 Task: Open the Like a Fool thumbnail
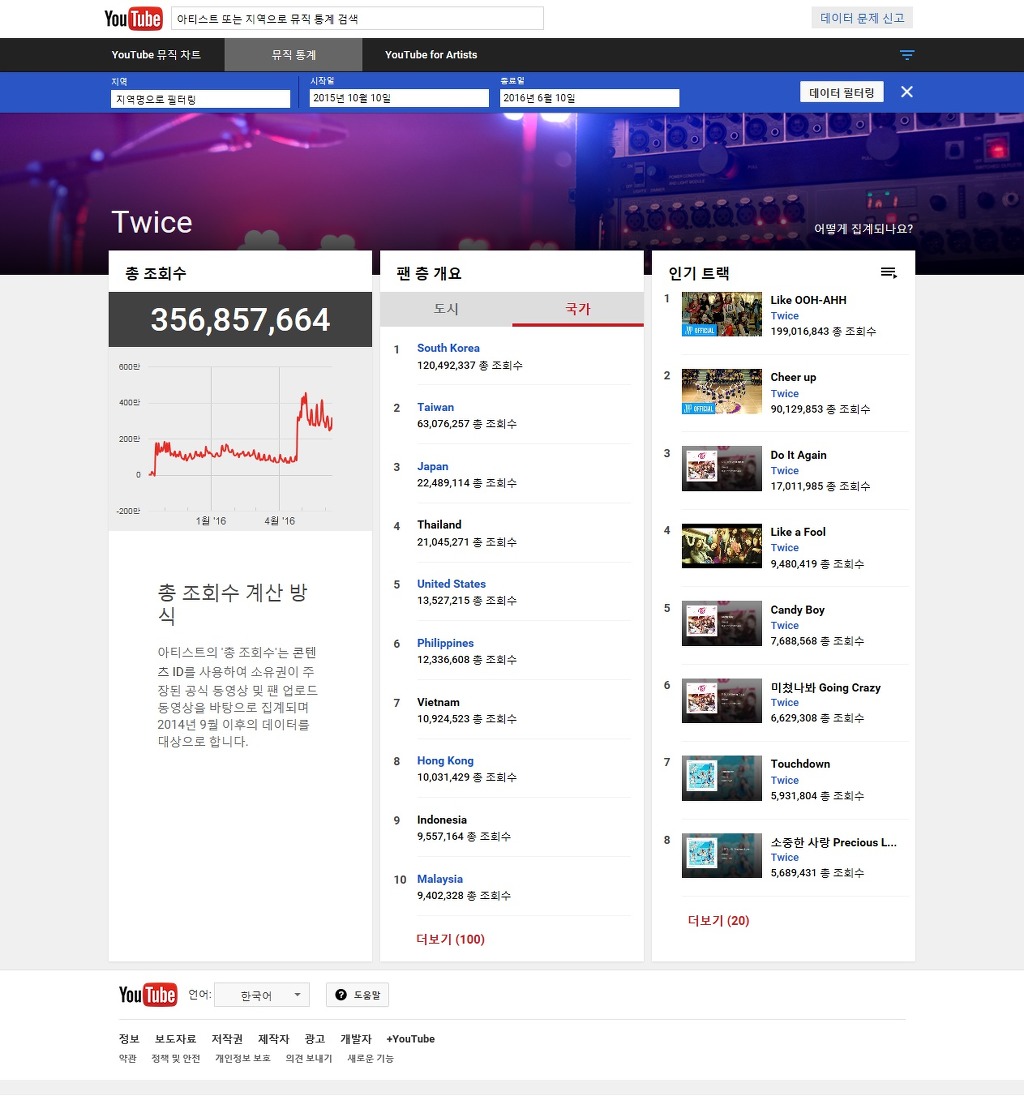[721, 546]
